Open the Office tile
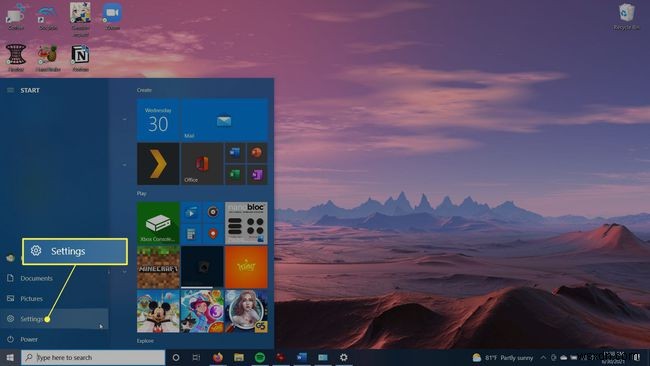The image size is (650, 366). [x=202, y=164]
